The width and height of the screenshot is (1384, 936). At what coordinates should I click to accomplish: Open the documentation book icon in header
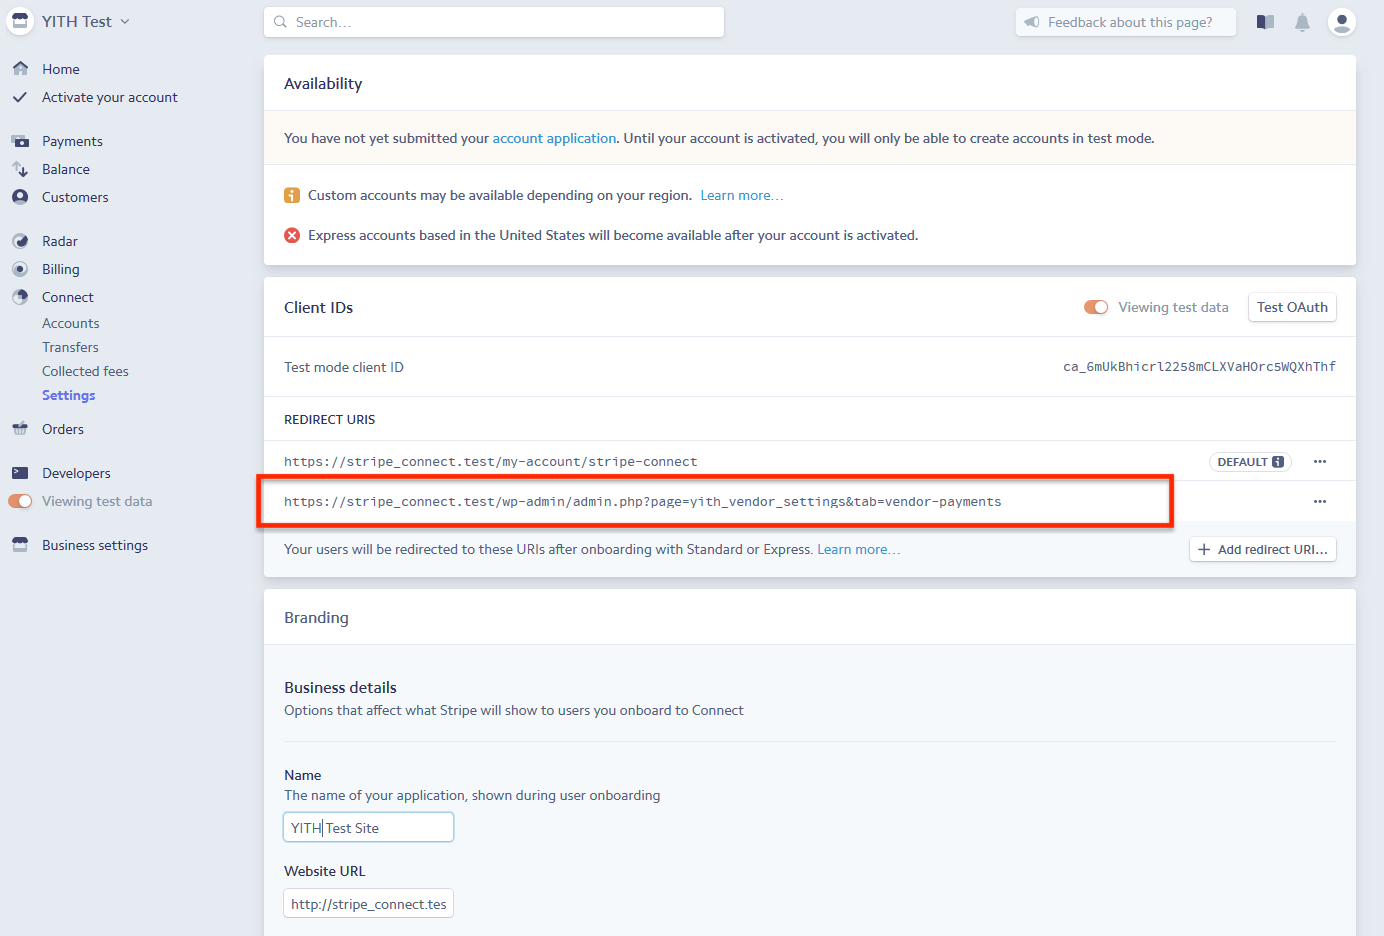click(x=1266, y=22)
